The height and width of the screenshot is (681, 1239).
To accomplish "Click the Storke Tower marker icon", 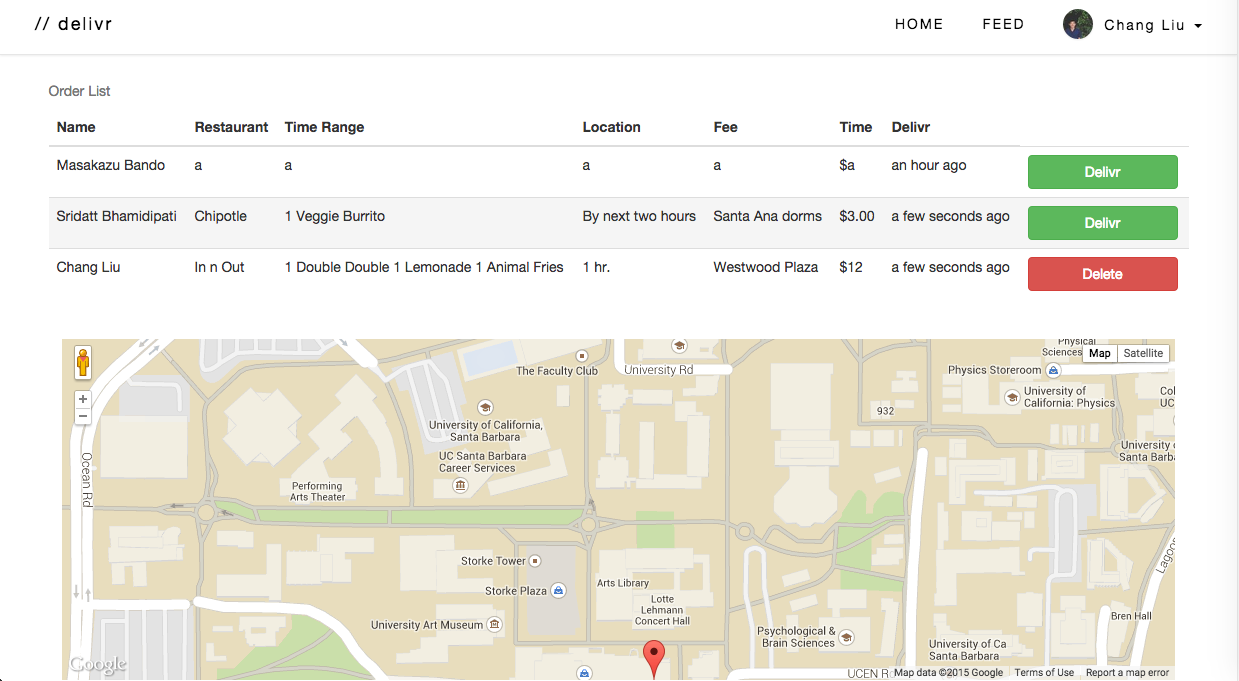I will [535, 561].
